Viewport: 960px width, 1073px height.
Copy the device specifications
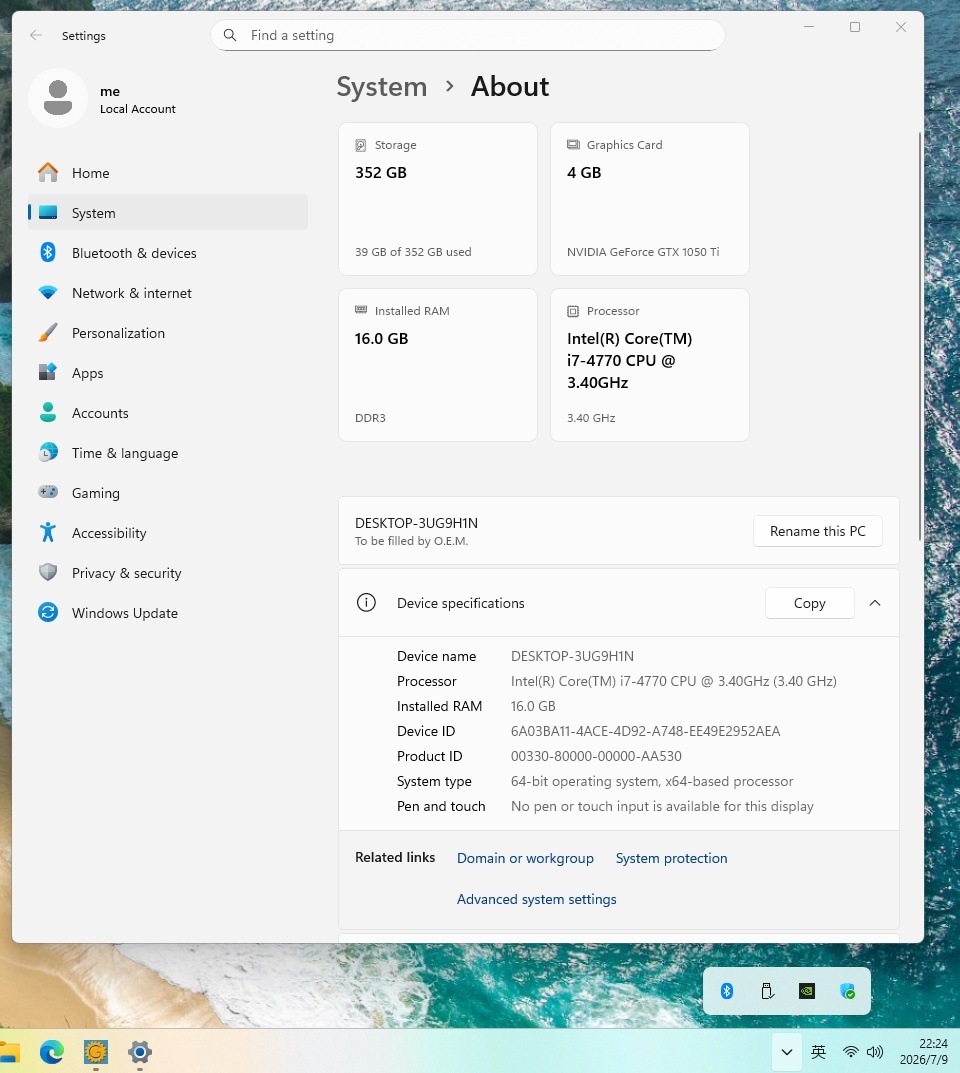(x=809, y=603)
